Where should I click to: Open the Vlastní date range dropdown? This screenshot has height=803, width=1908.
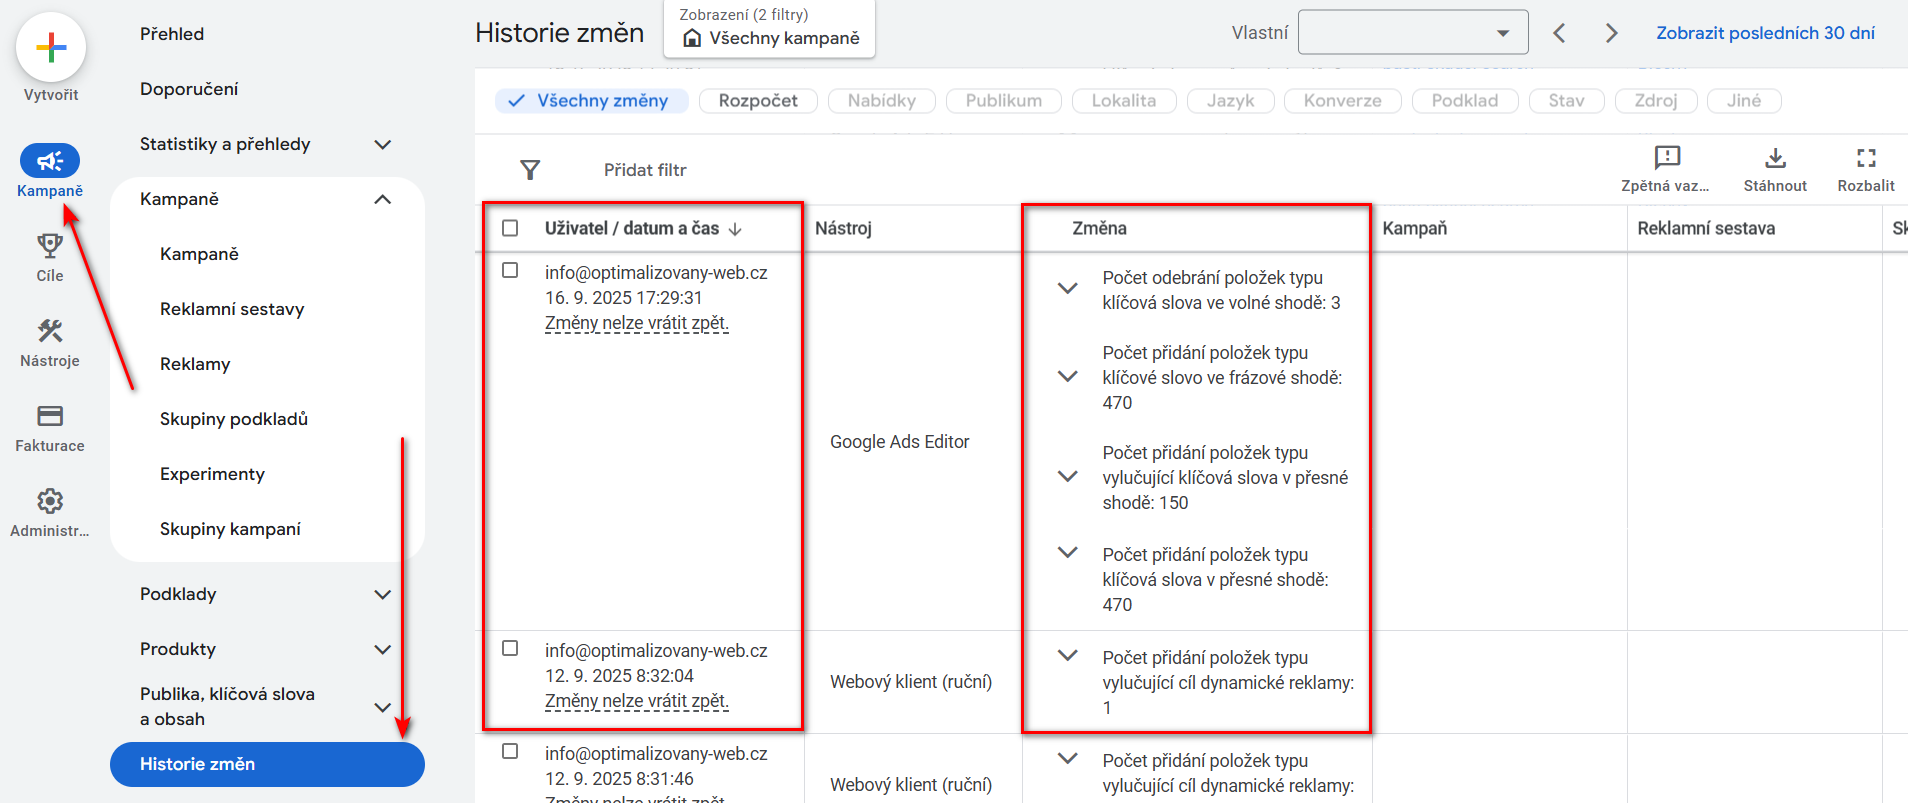pyautogui.click(x=1412, y=33)
